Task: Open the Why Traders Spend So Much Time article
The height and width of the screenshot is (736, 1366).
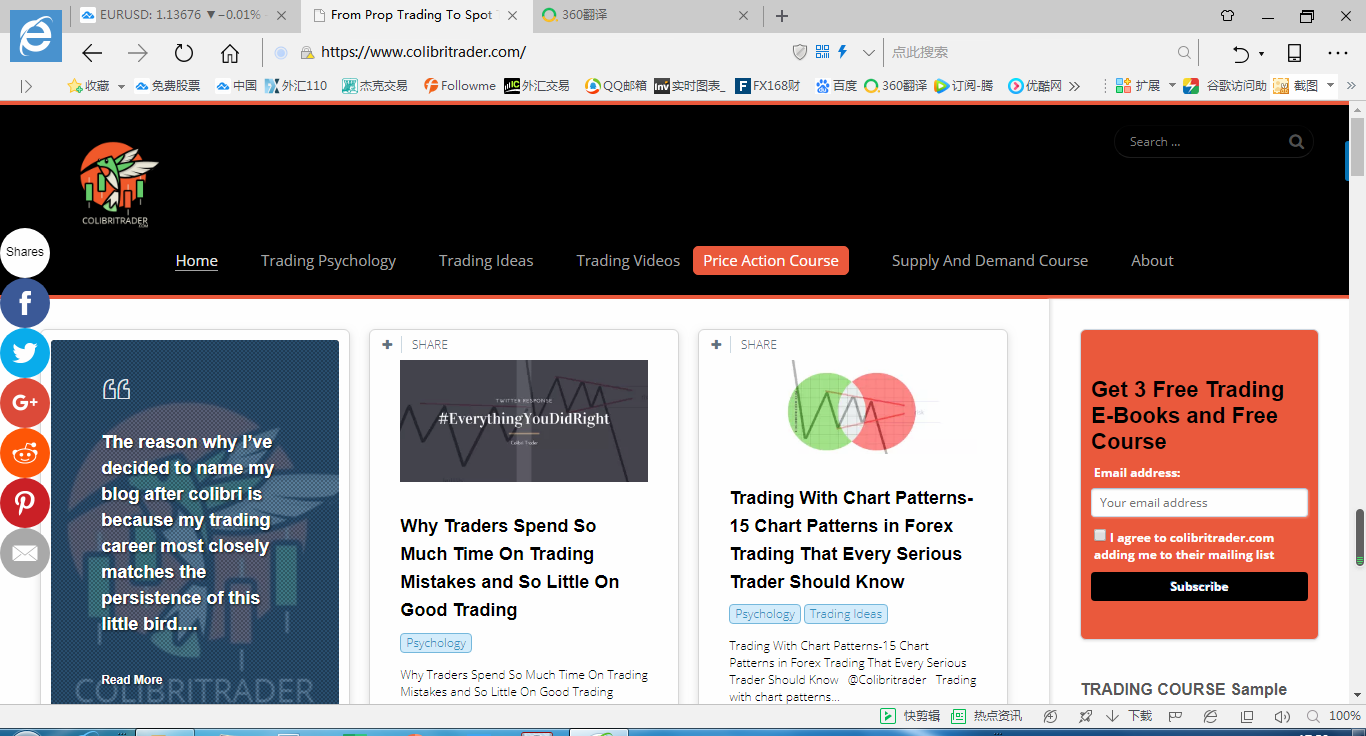Action: [510, 568]
